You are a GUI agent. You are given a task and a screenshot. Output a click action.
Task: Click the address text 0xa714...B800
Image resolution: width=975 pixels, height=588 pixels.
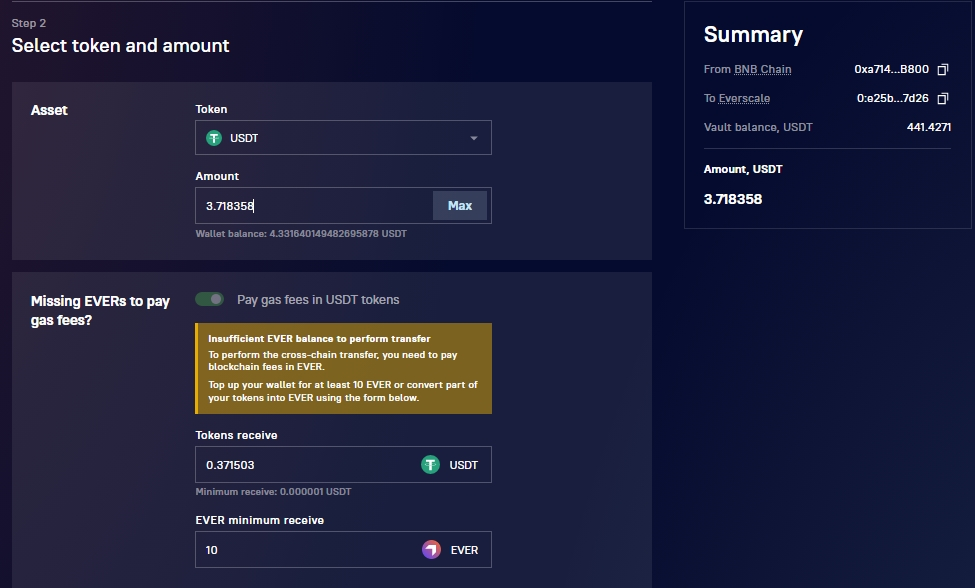(891, 69)
